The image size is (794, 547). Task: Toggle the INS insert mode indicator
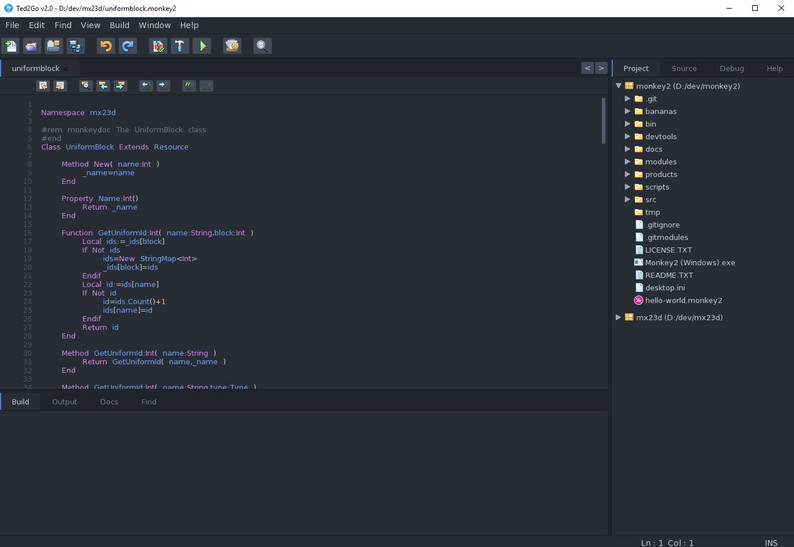771,542
